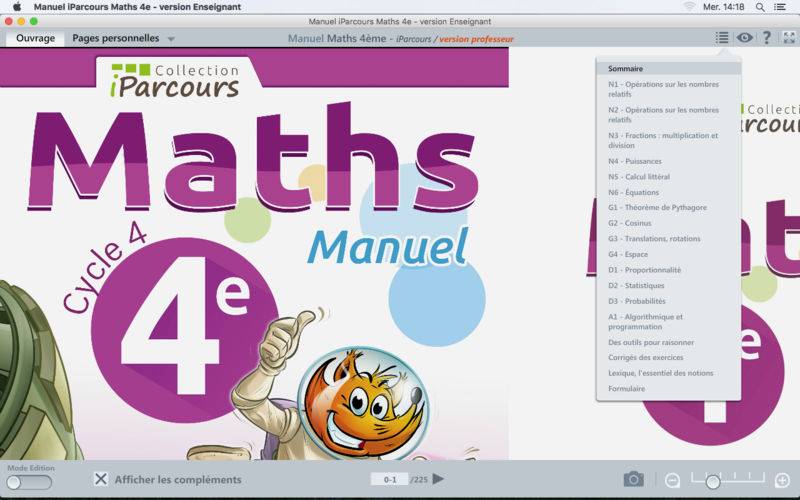Open help with the question mark icon
800x500 pixels.
tap(767, 38)
